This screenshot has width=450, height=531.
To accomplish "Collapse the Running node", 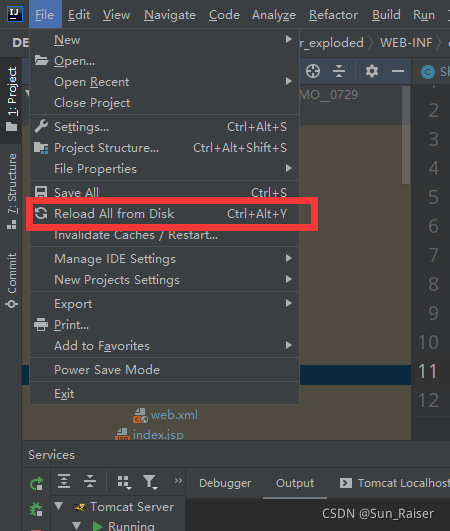I will tap(76, 526).
